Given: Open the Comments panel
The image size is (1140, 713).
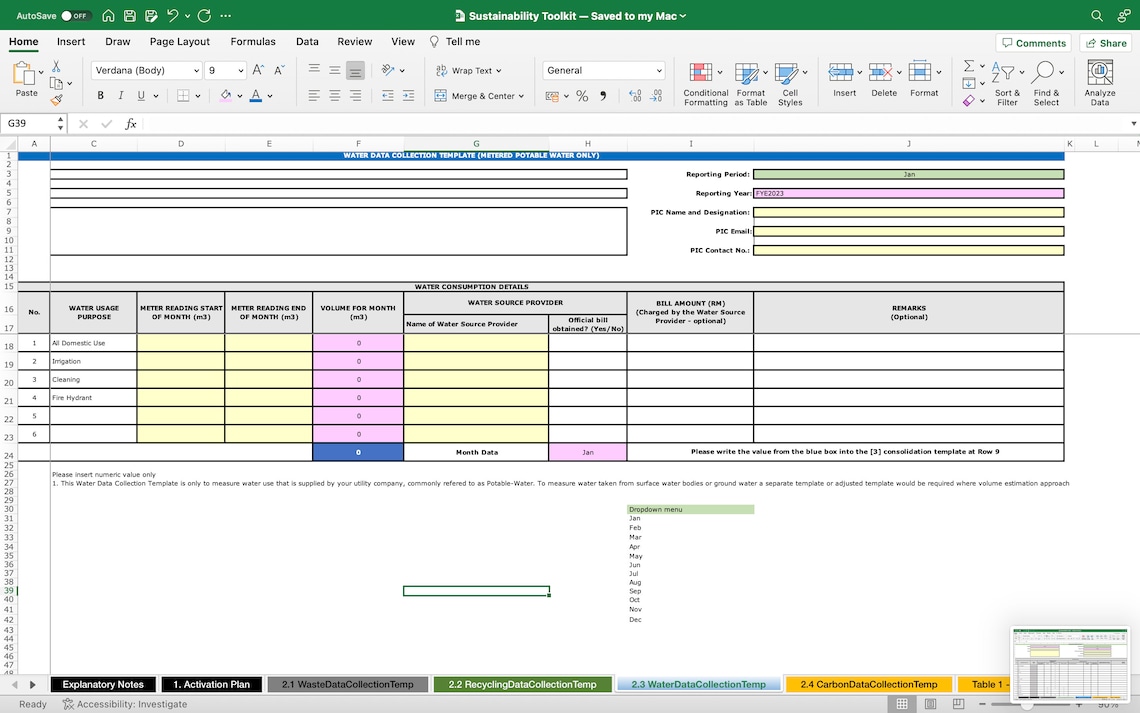Looking at the screenshot, I should [x=1033, y=42].
